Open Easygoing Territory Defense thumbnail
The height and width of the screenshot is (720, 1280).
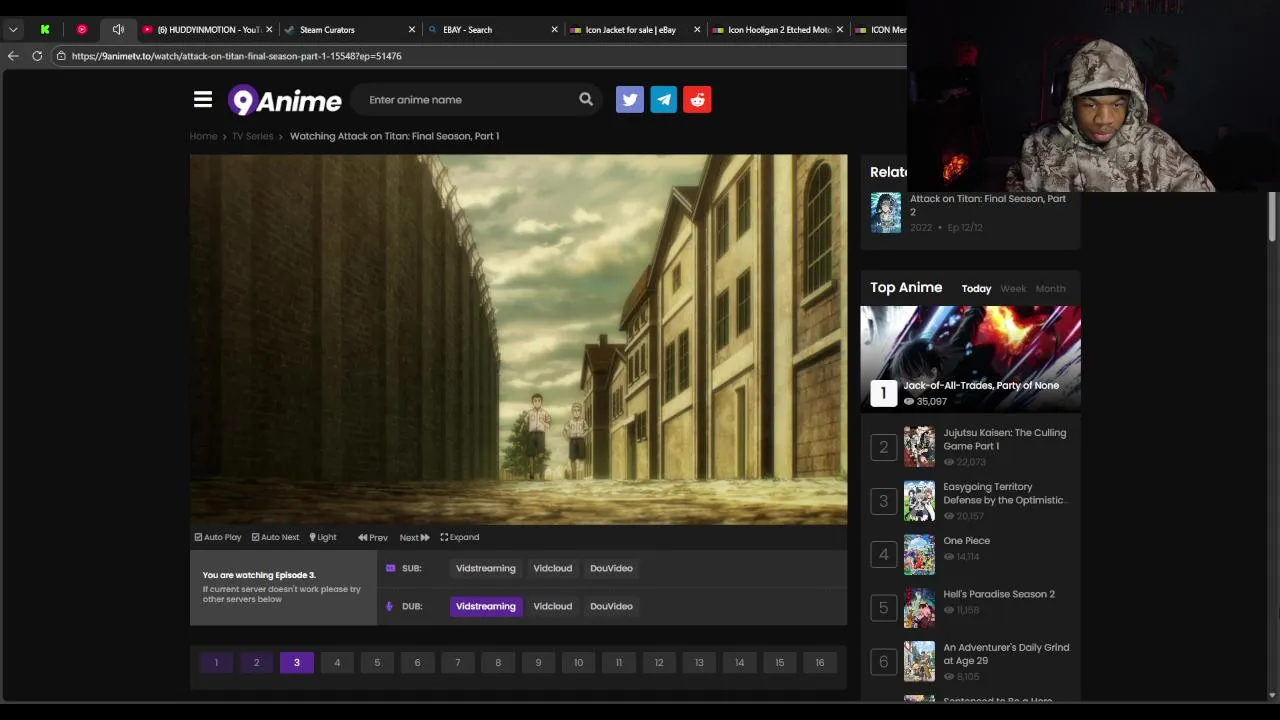coord(920,501)
